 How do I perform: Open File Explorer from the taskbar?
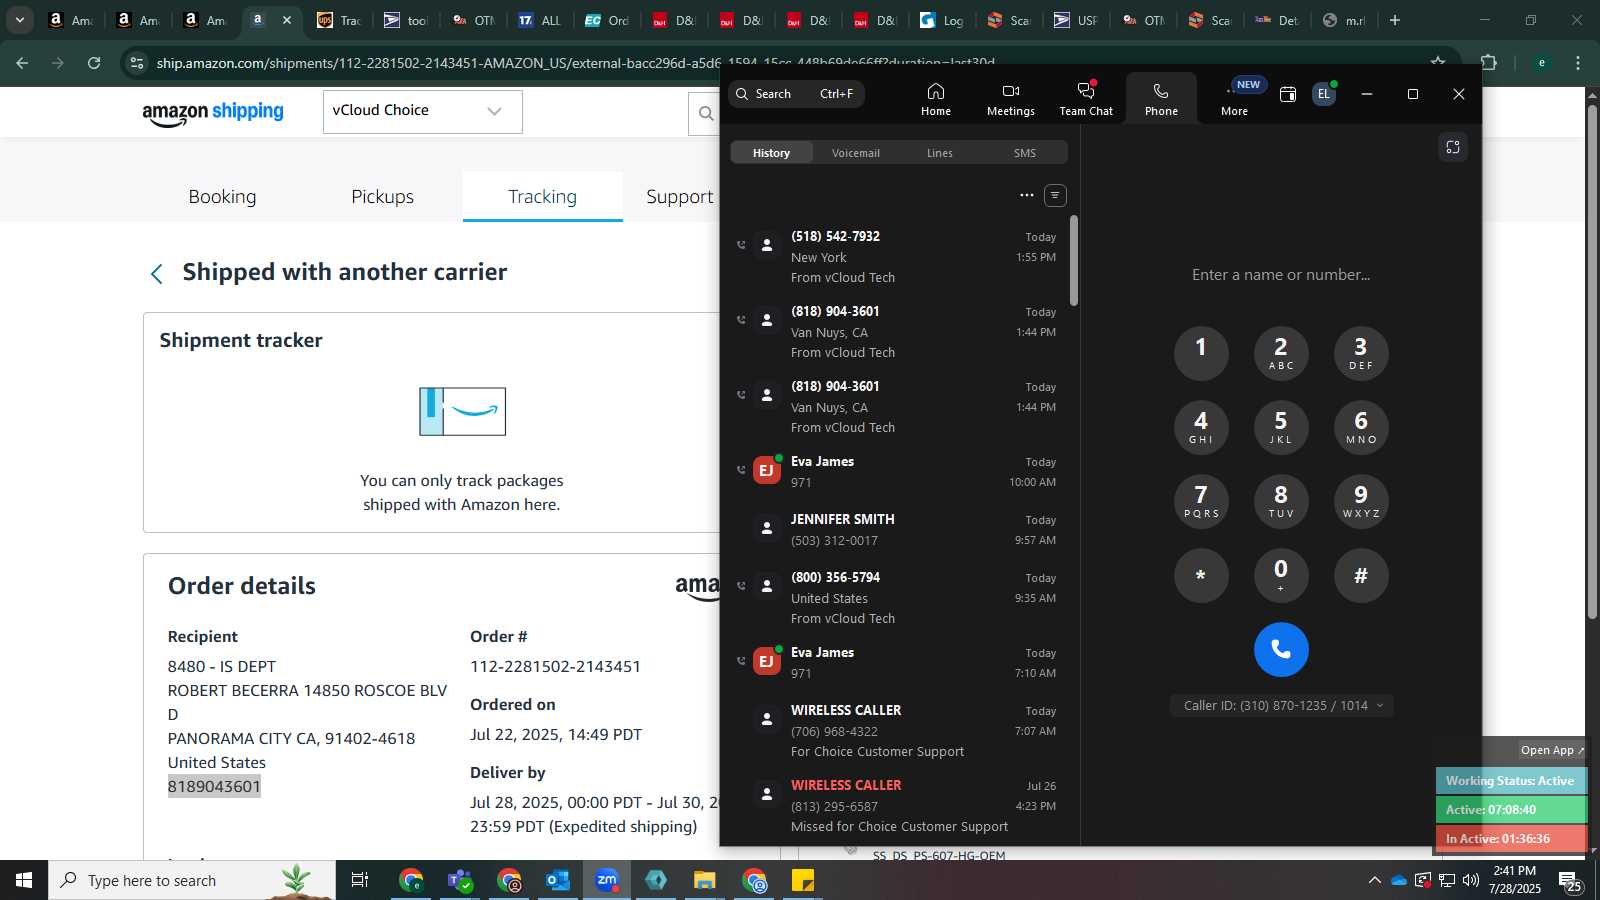point(705,880)
